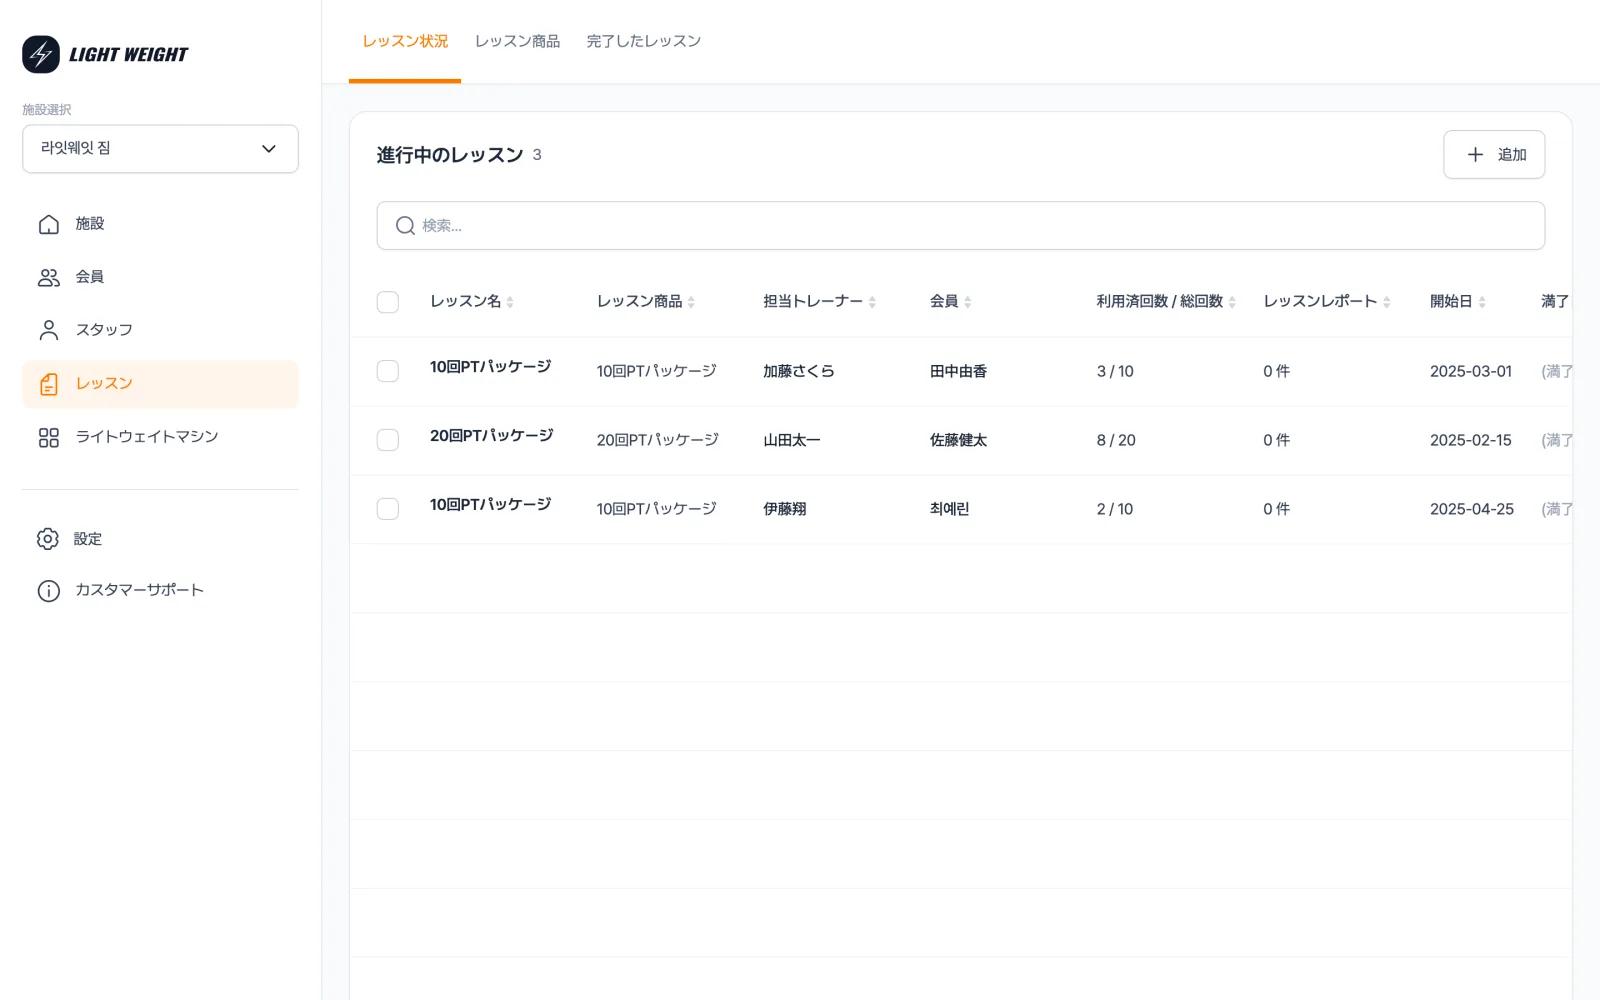Open 設定 in the sidebar
1600x1000 pixels.
click(160, 539)
